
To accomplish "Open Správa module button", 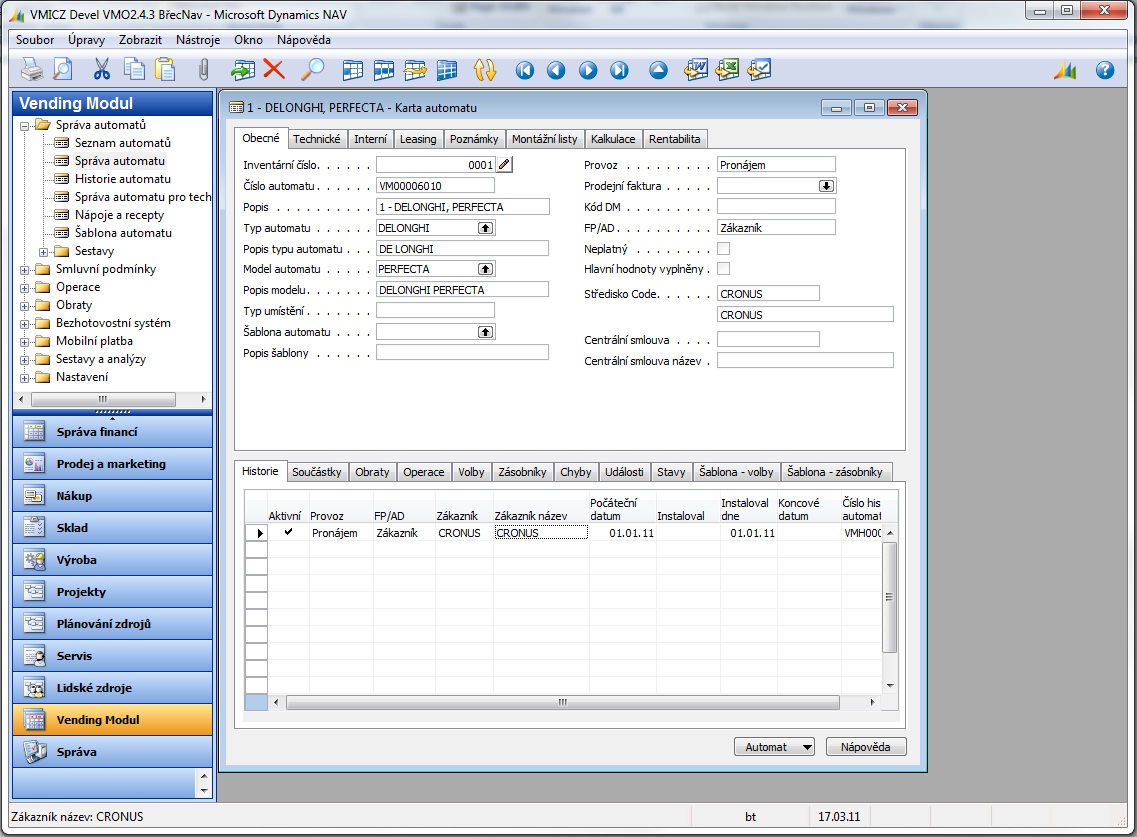I will pyautogui.click(x=112, y=751).
